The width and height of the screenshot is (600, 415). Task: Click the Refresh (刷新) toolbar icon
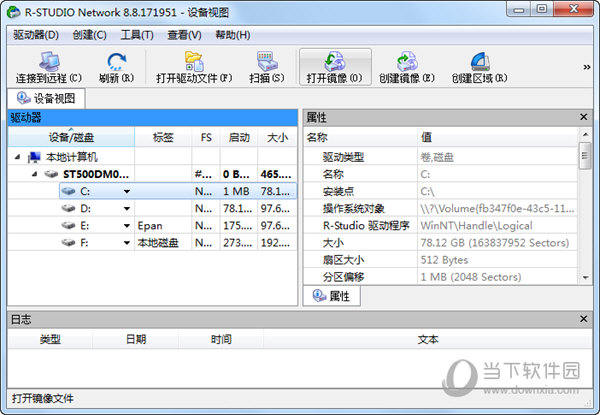117,62
